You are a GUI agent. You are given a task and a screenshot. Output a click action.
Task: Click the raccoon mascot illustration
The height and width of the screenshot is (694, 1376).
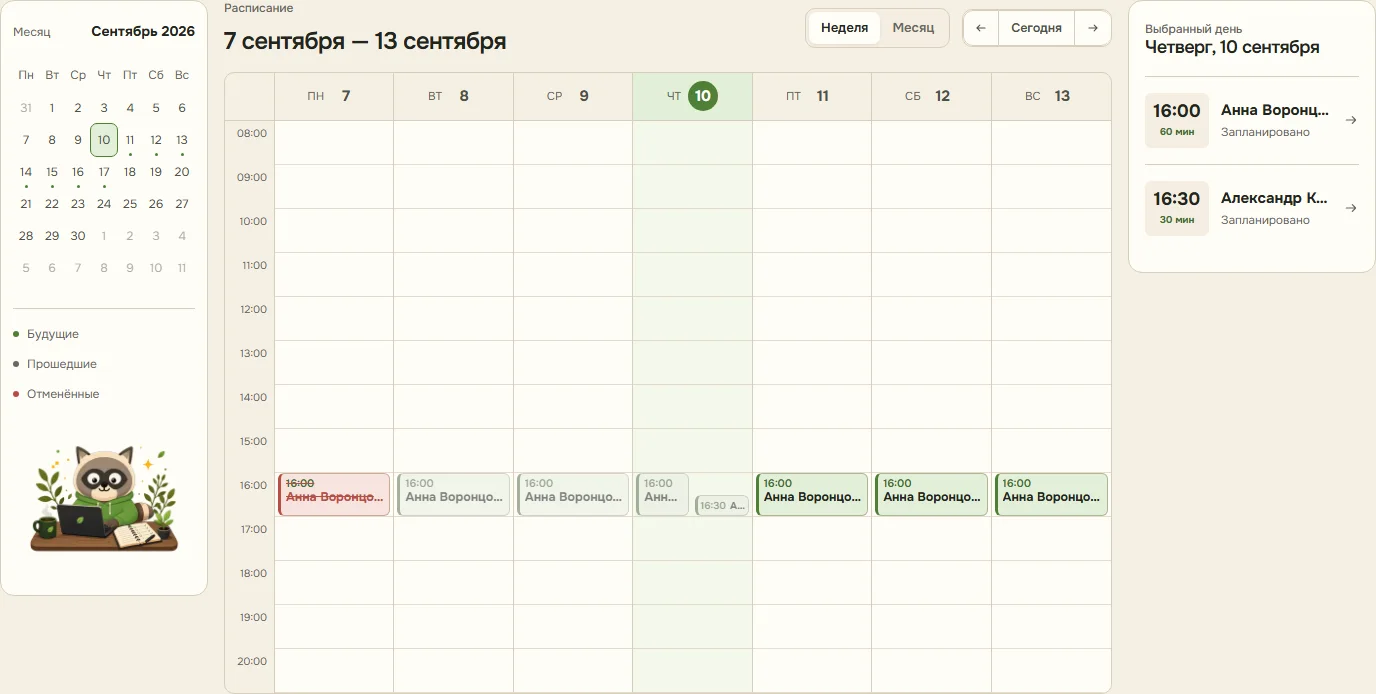(104, 498)
